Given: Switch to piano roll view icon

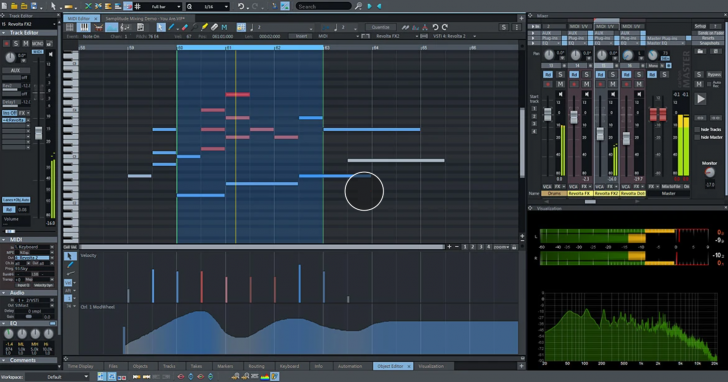Looking at the screenshot, I should click(84, 27).
